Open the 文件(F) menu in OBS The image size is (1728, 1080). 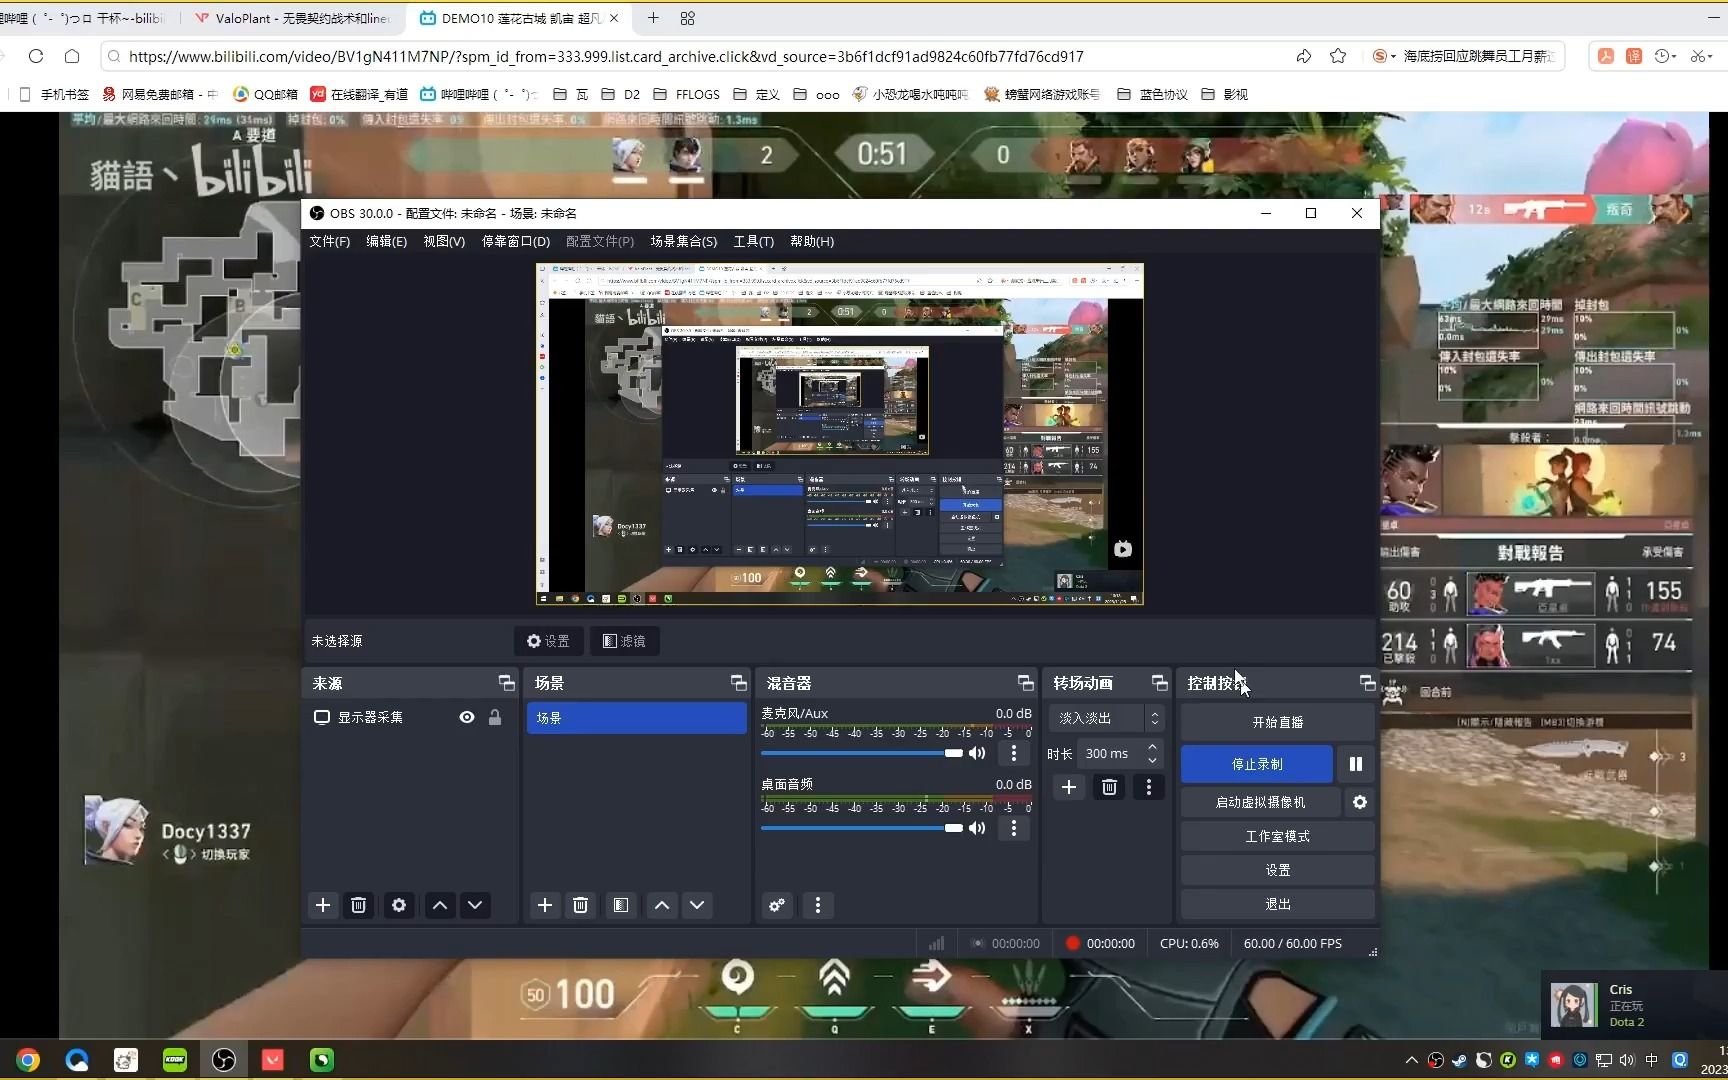(x=329, y=241)
